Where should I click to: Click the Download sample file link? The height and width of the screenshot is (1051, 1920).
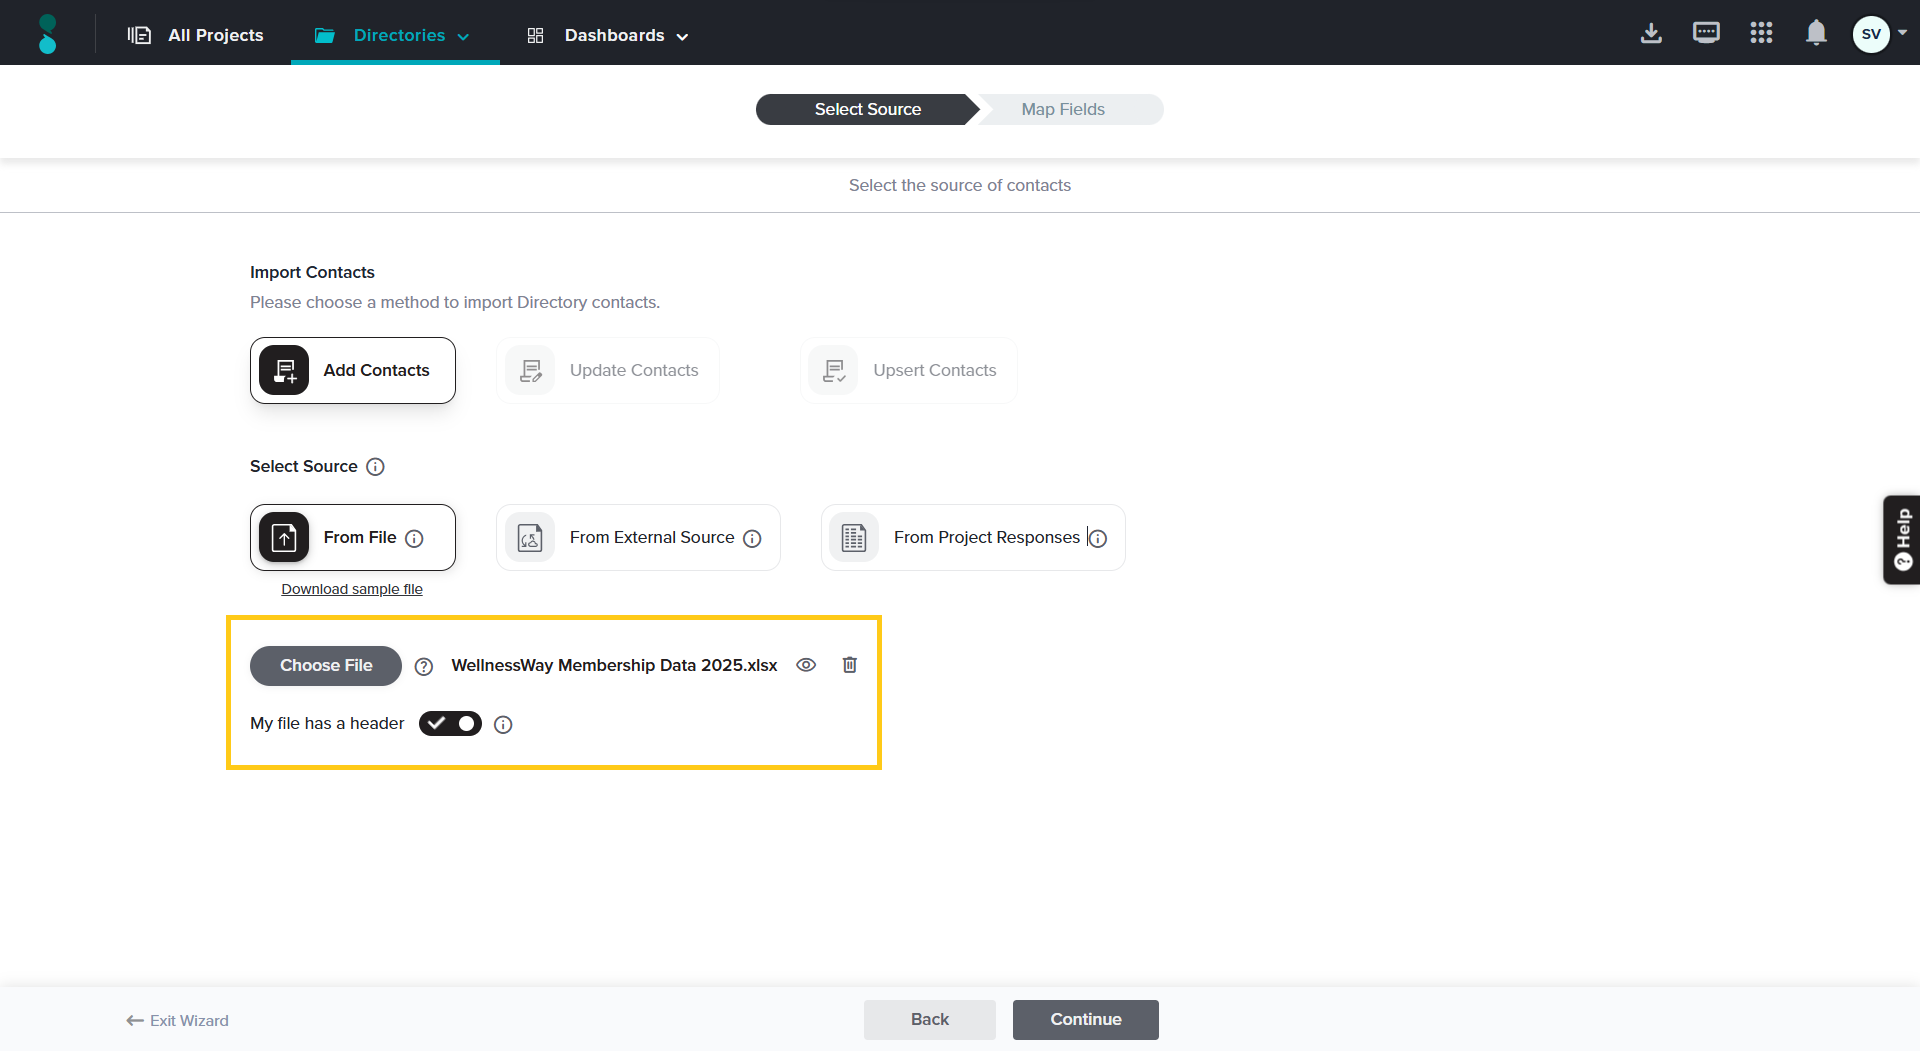[352, 590]
